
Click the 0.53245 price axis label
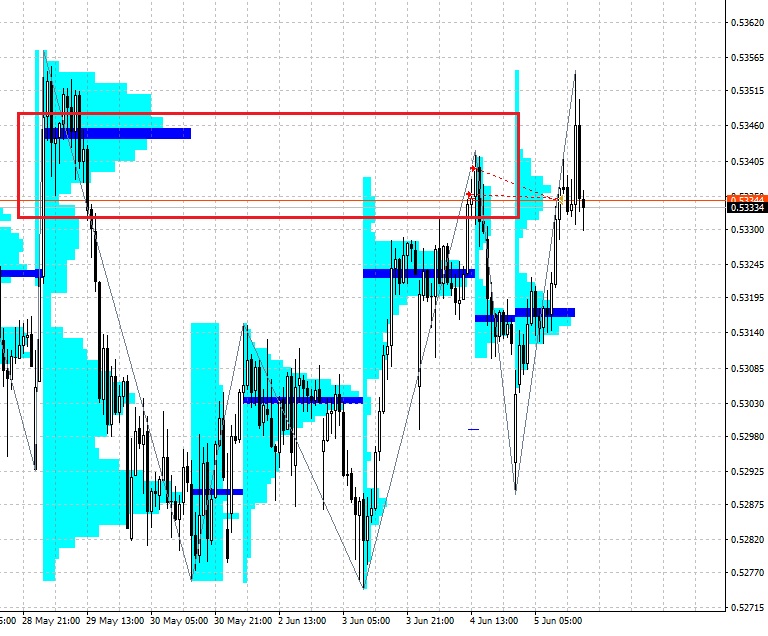click(747, 265)
